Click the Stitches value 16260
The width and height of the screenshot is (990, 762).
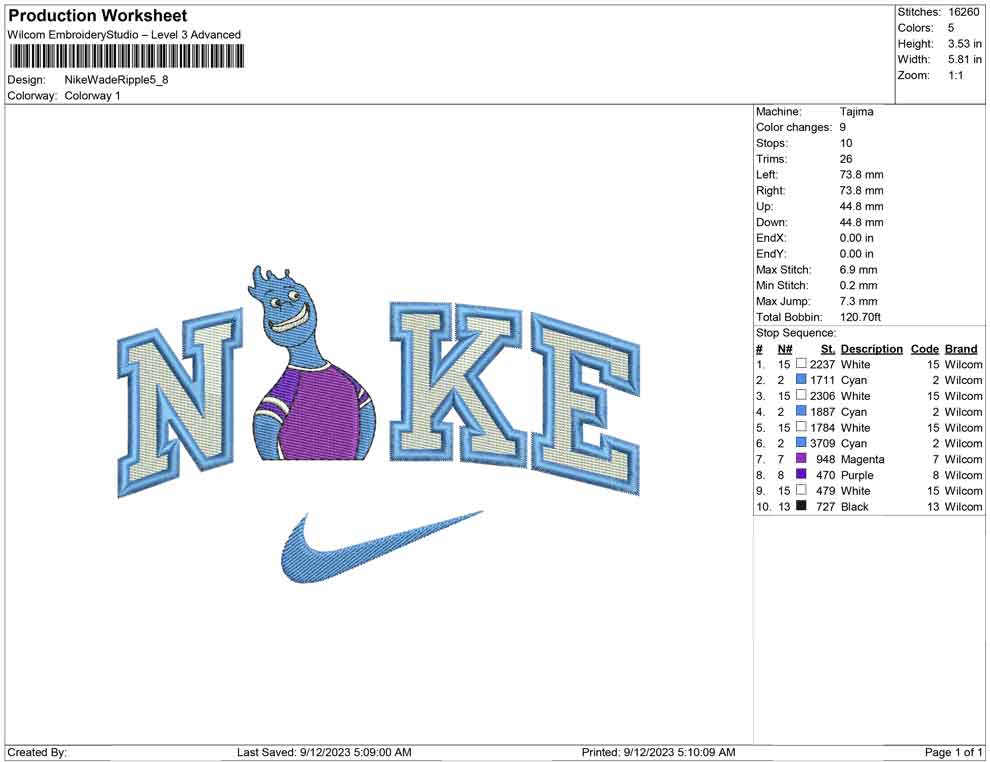point(963,12)
